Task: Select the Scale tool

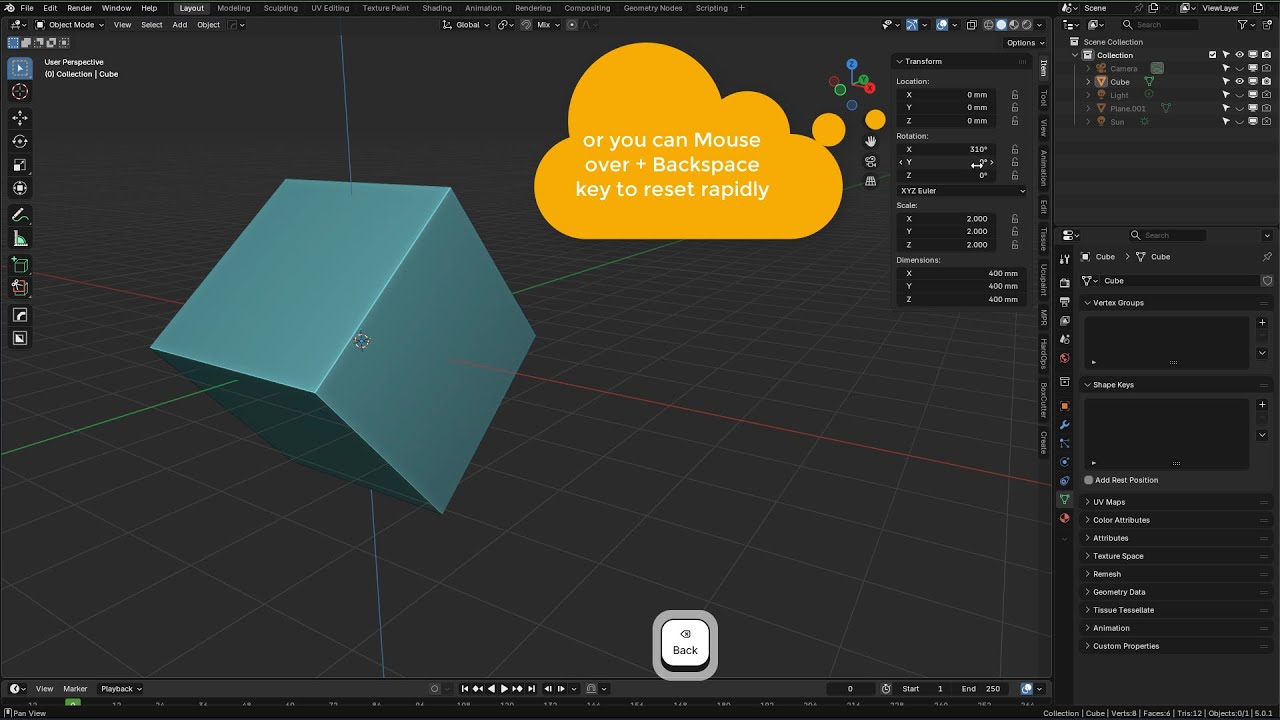Action: [20, 165]
